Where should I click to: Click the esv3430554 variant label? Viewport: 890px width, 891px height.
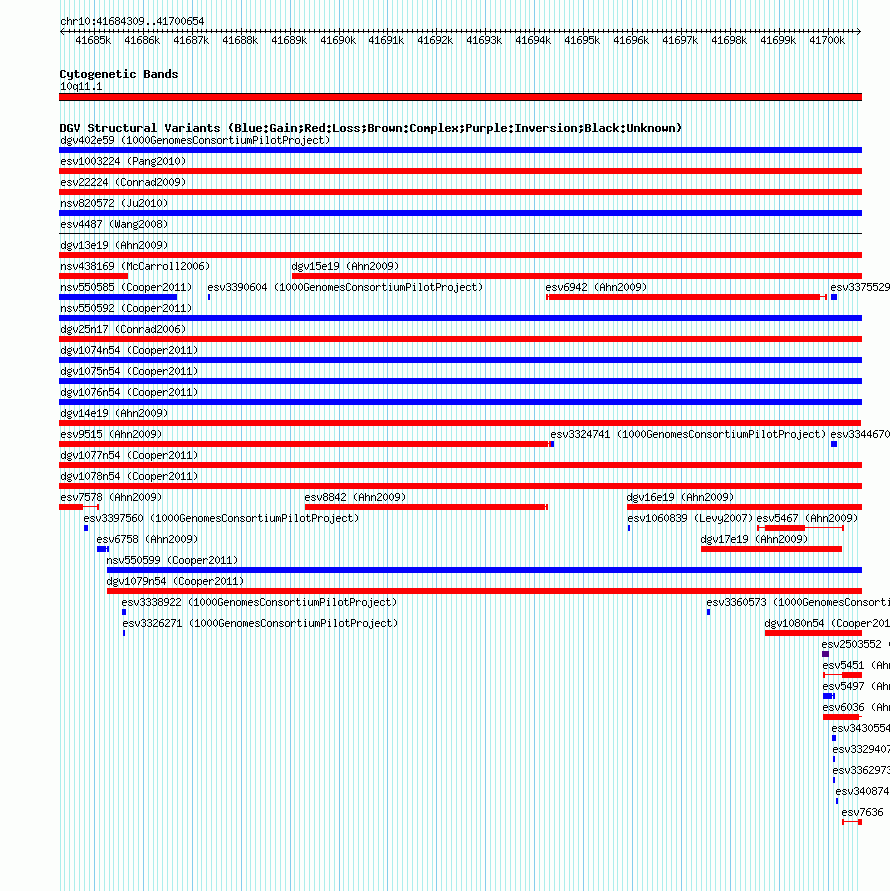pyautogui.click(x=860, y=728)
